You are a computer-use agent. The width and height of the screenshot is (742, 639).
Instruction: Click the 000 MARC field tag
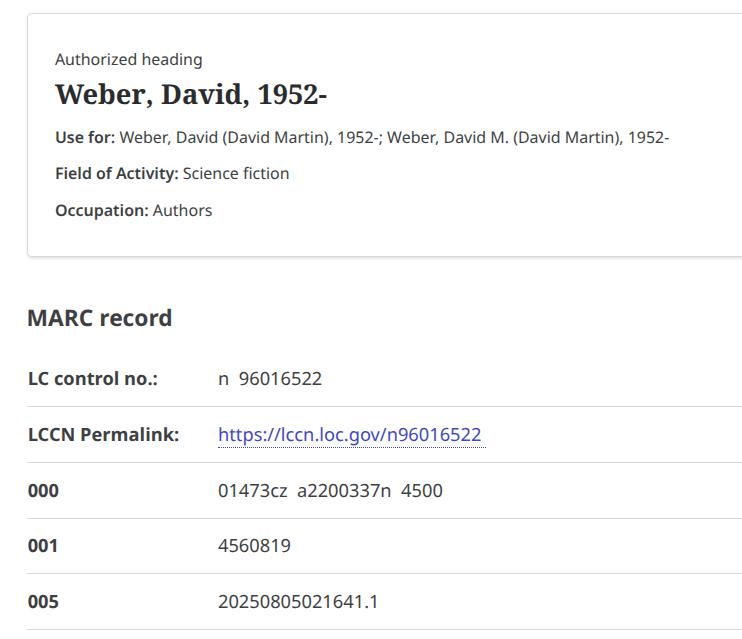[43, 491]
